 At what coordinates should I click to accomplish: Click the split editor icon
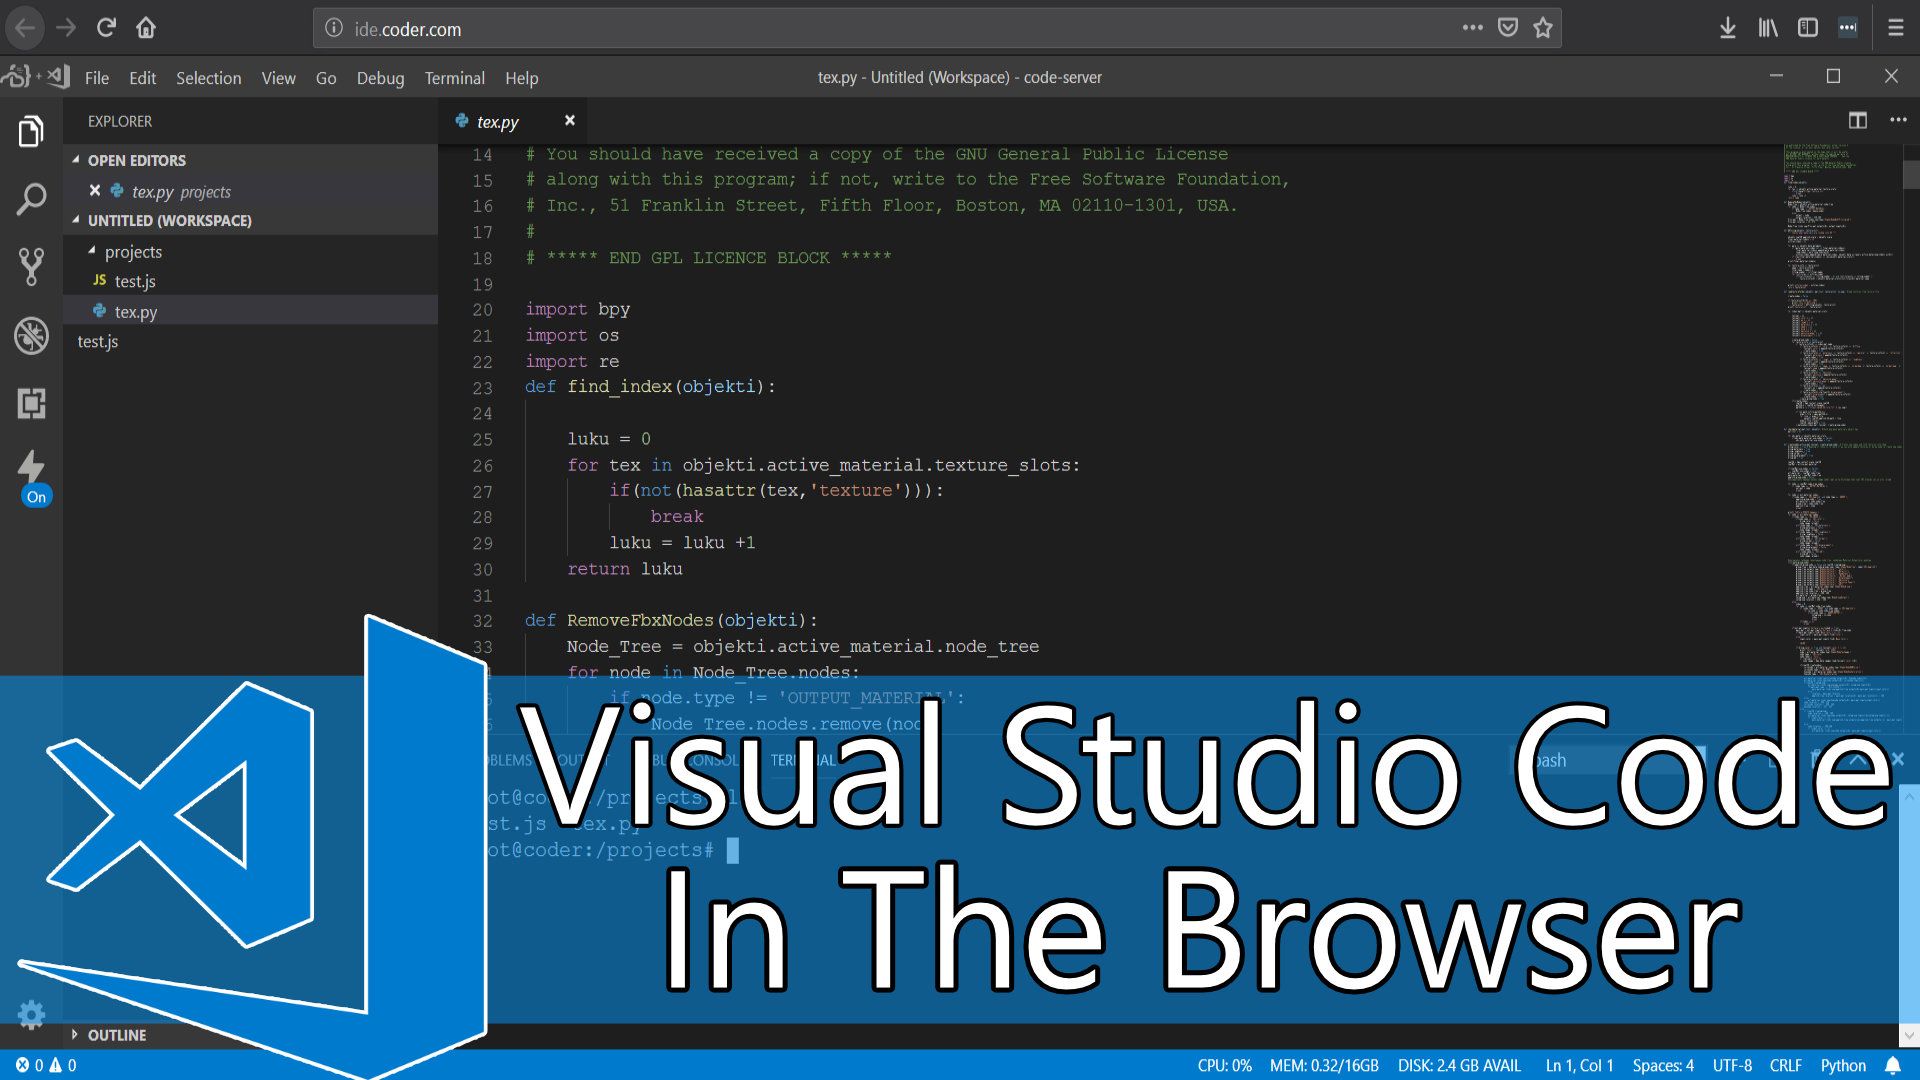(x=1857, y=121)
